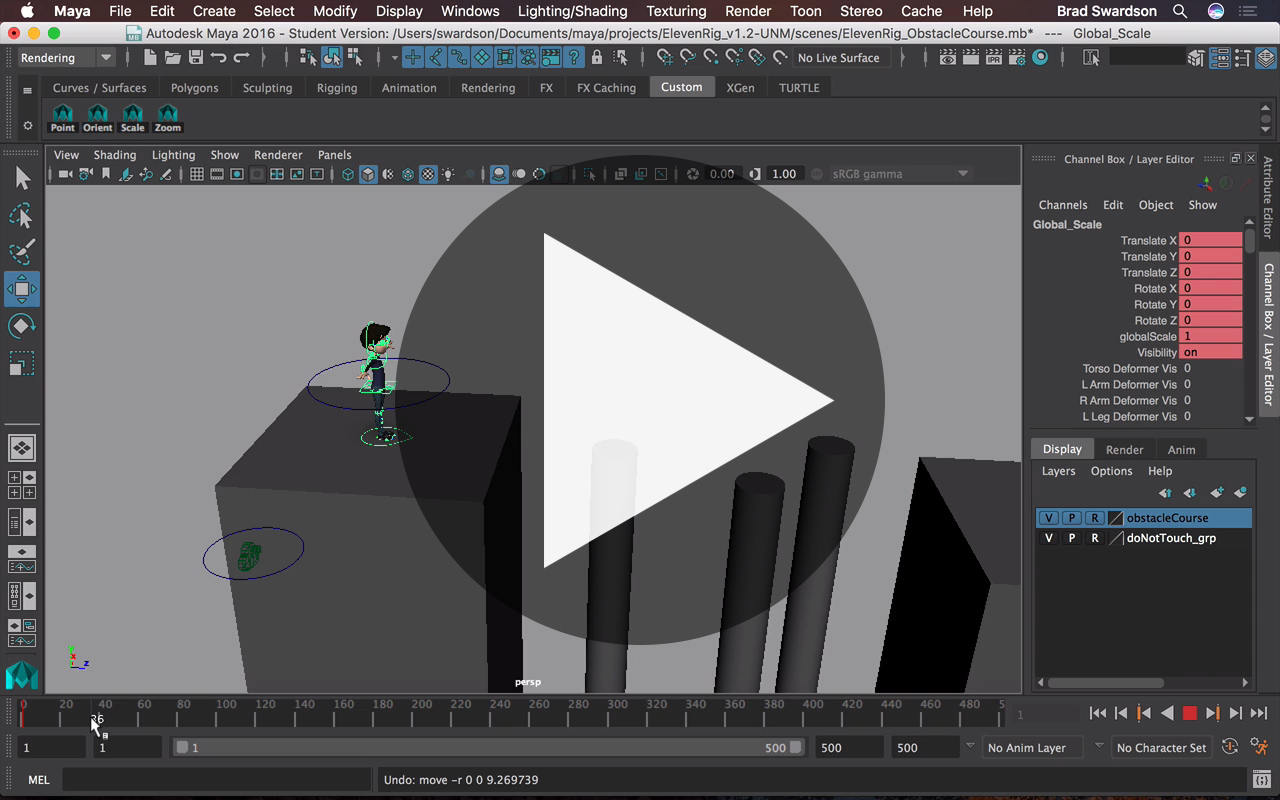
Task: Toggle textured display in viewport
Action: [x=428, y=174]
